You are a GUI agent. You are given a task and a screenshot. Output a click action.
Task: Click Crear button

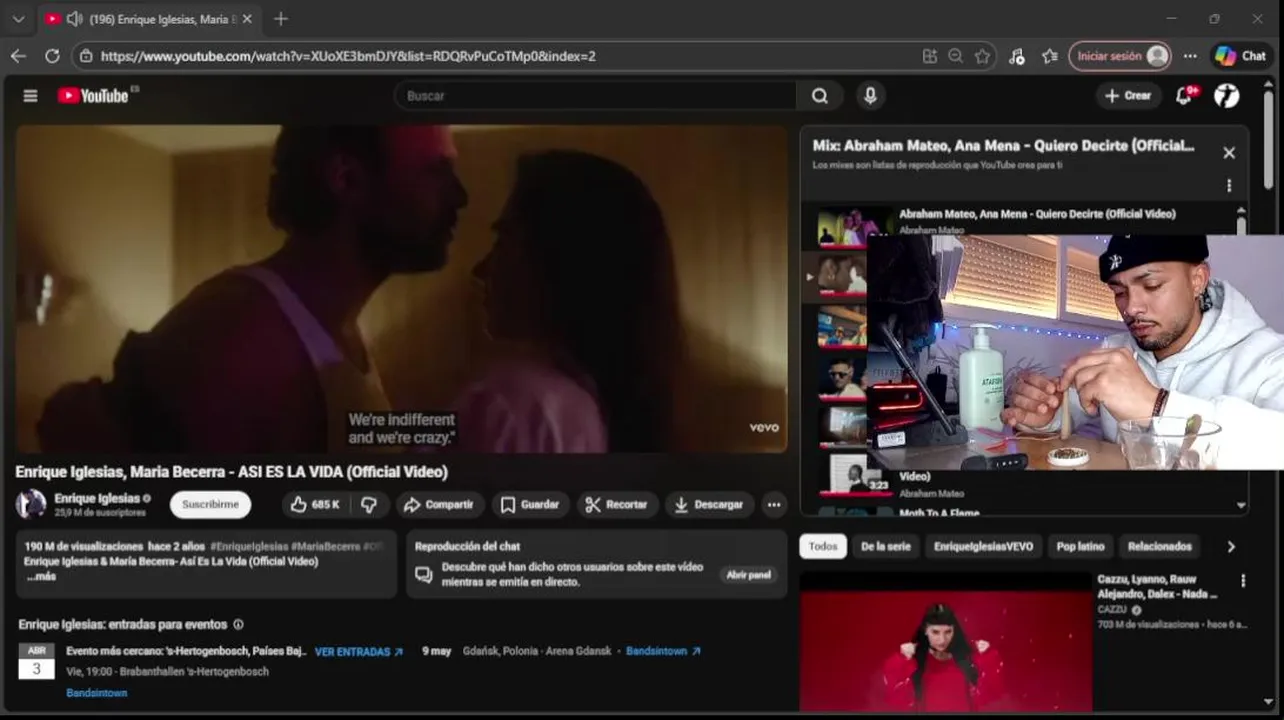[x=1128, y=95]
